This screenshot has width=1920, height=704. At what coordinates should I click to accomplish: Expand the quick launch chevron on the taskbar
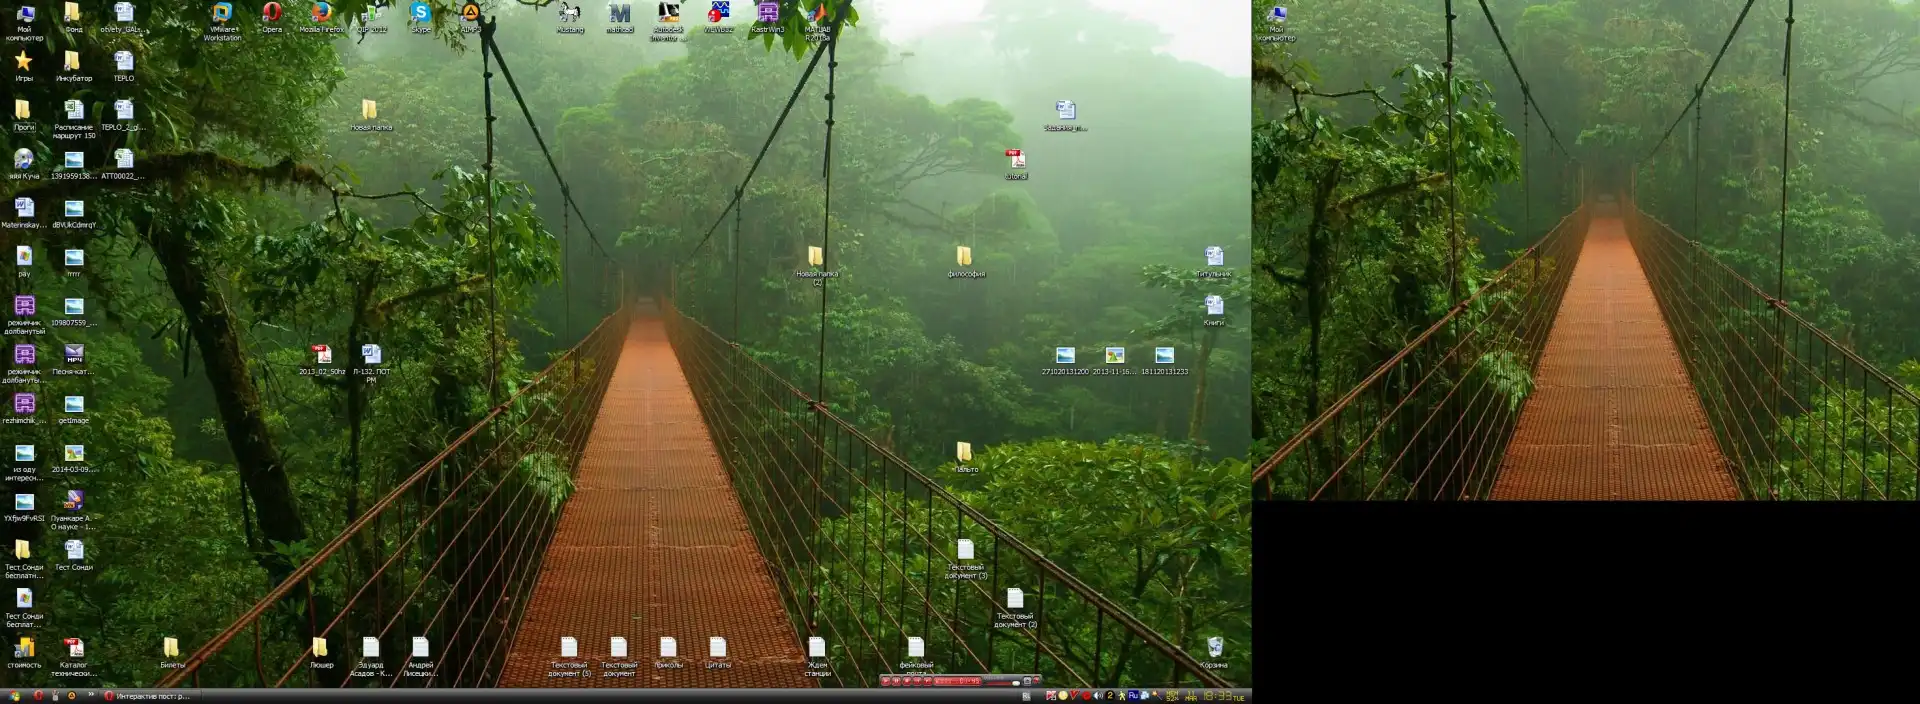[x=91, y=695]
